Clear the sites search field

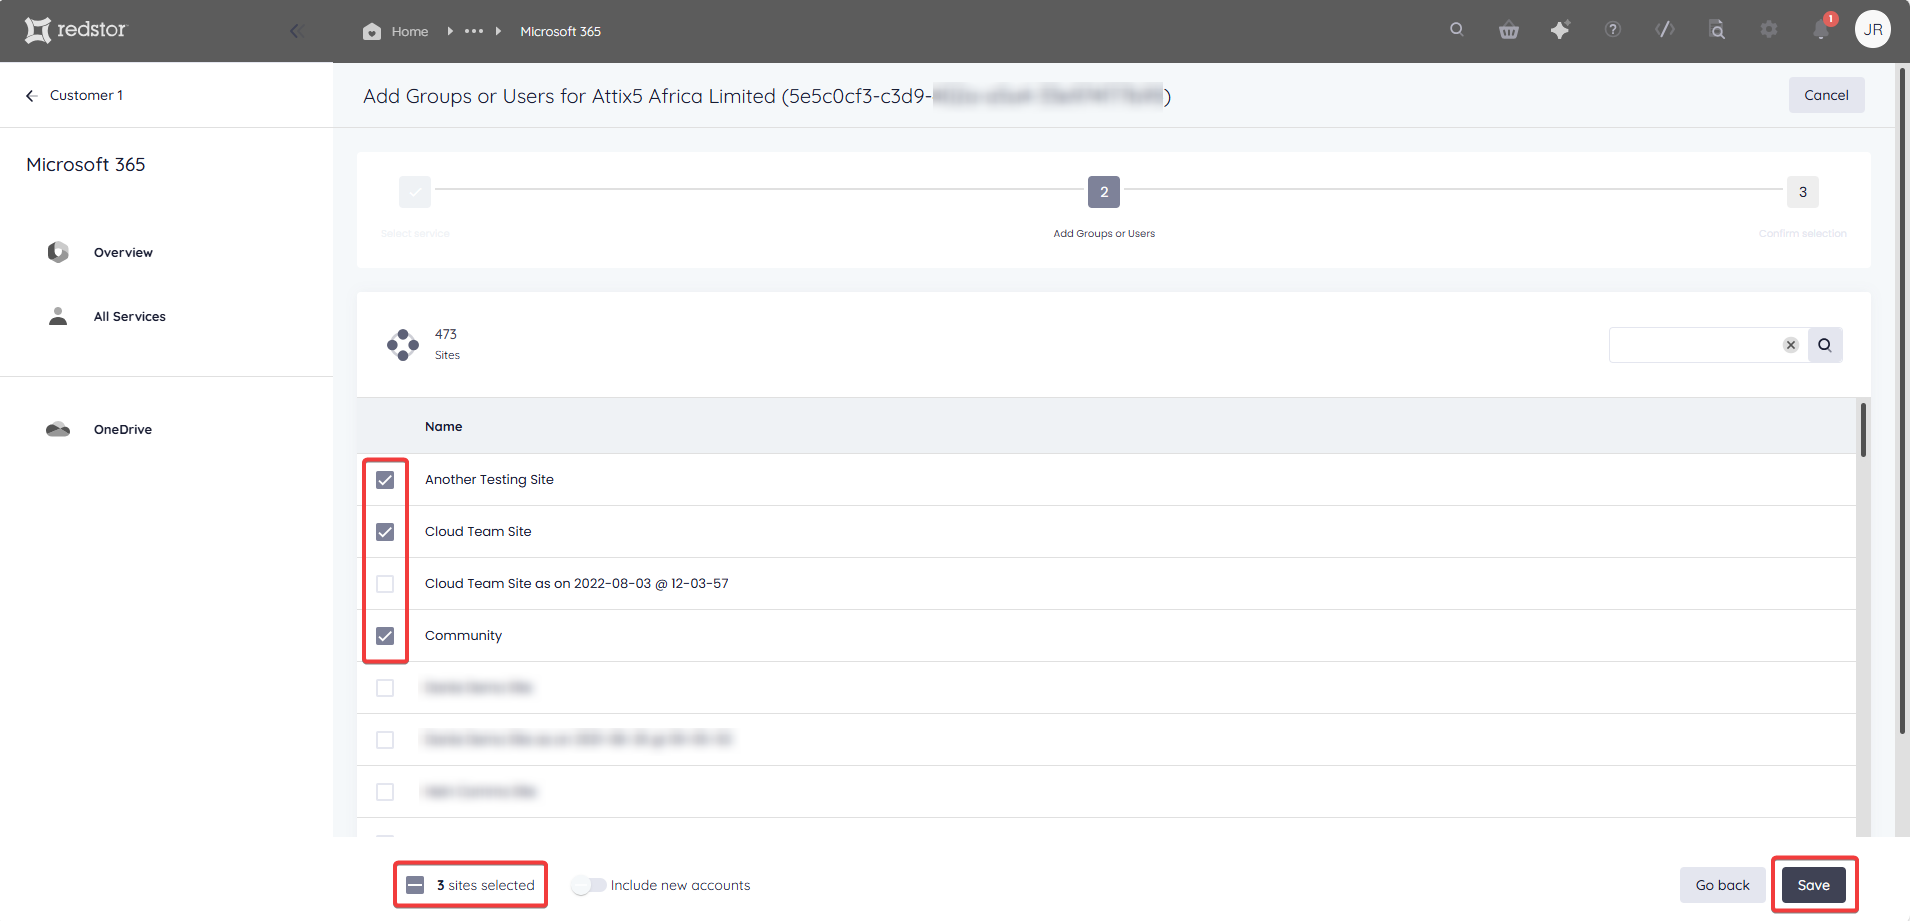point(1791,345)
